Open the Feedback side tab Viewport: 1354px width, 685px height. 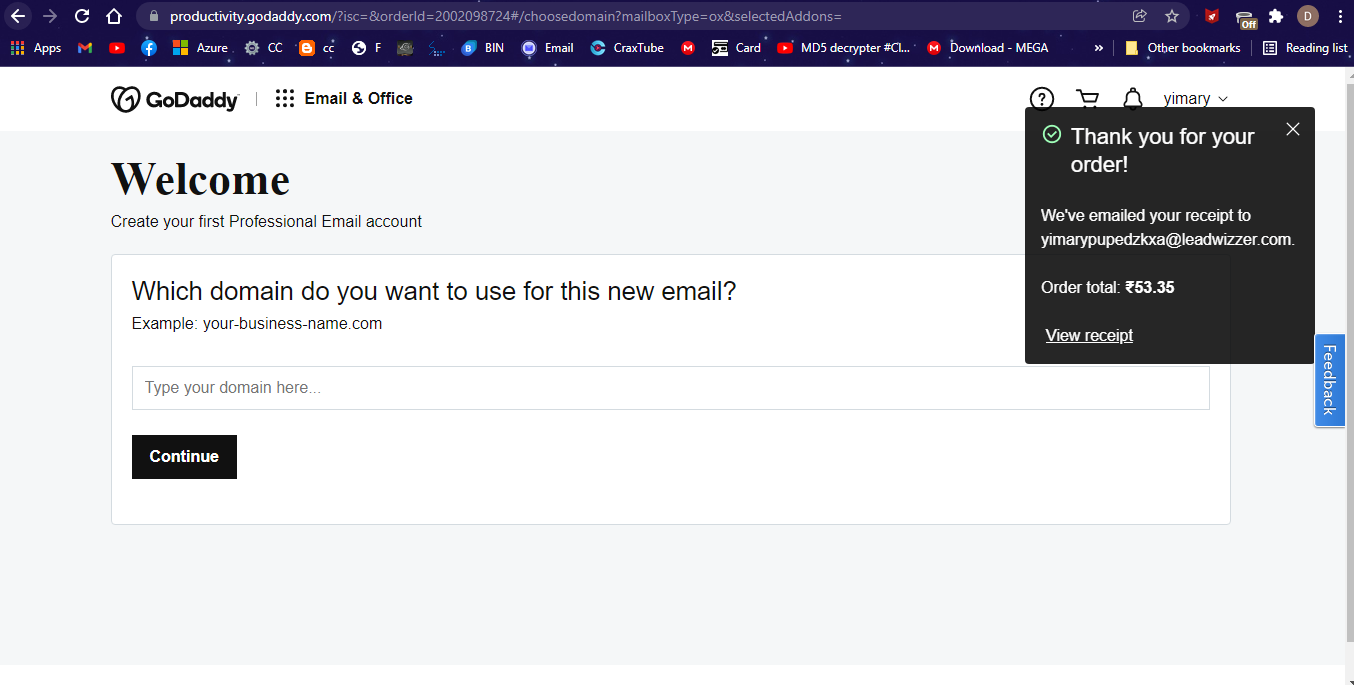click(1329, 380)
